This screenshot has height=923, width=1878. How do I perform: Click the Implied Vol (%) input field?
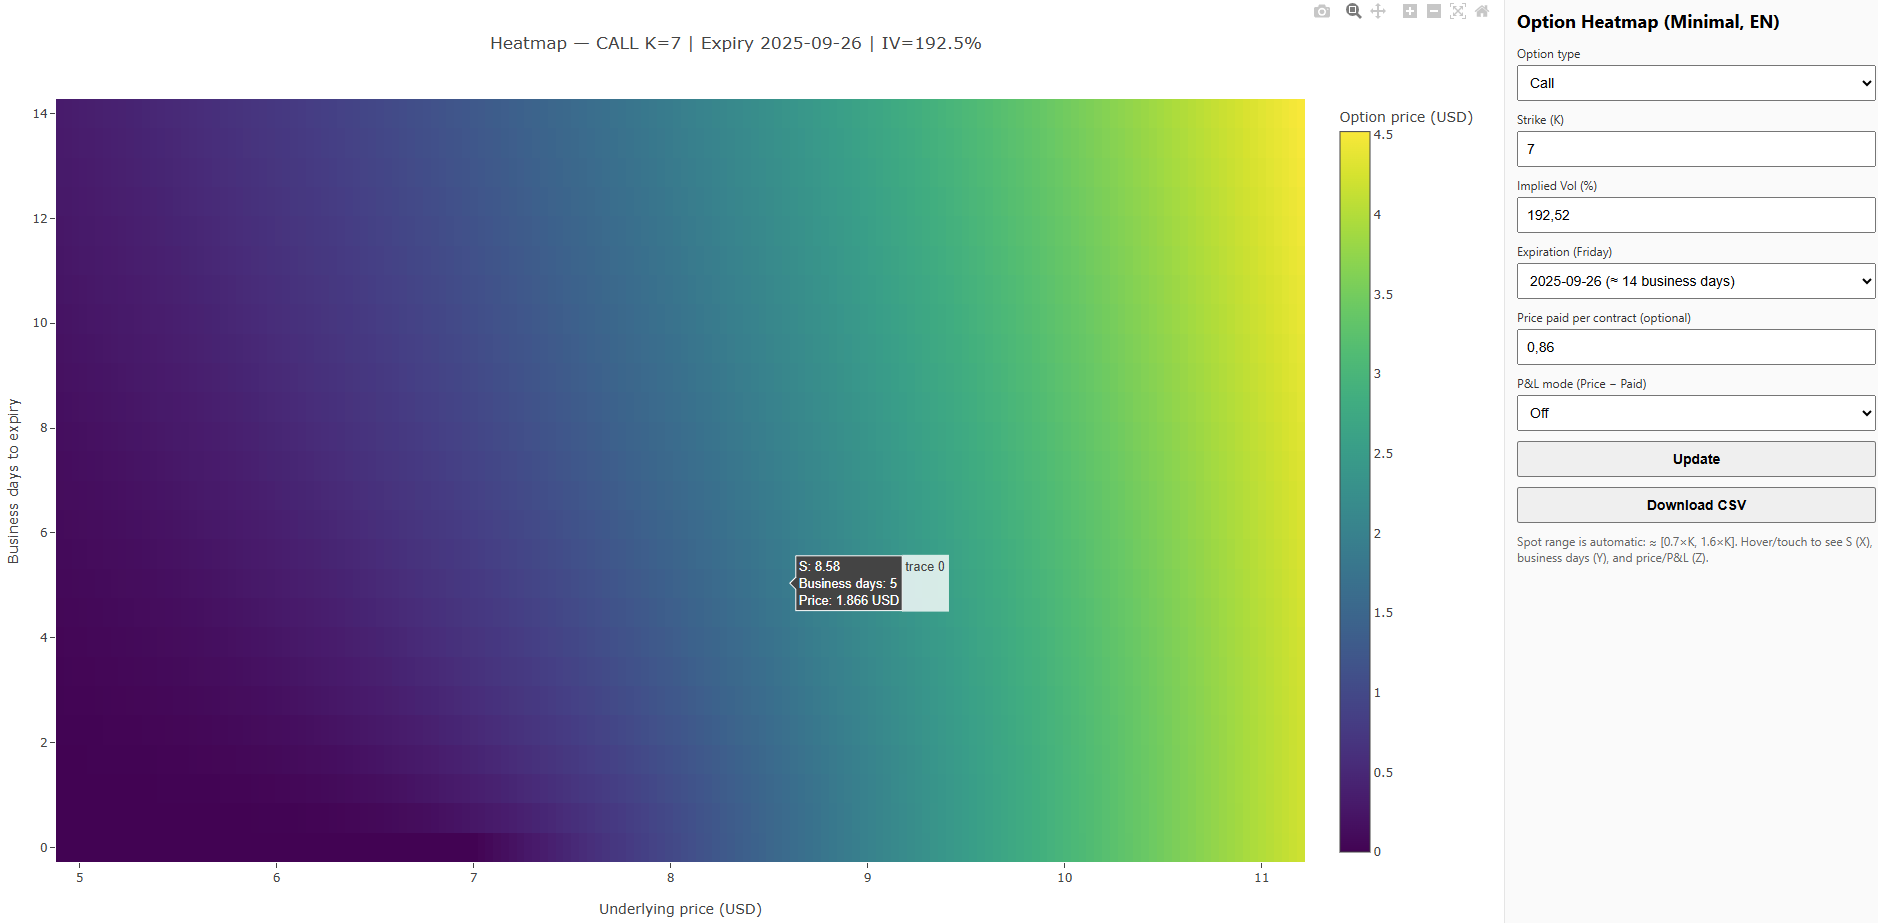pyautogui.click(x=1696, y=215)
